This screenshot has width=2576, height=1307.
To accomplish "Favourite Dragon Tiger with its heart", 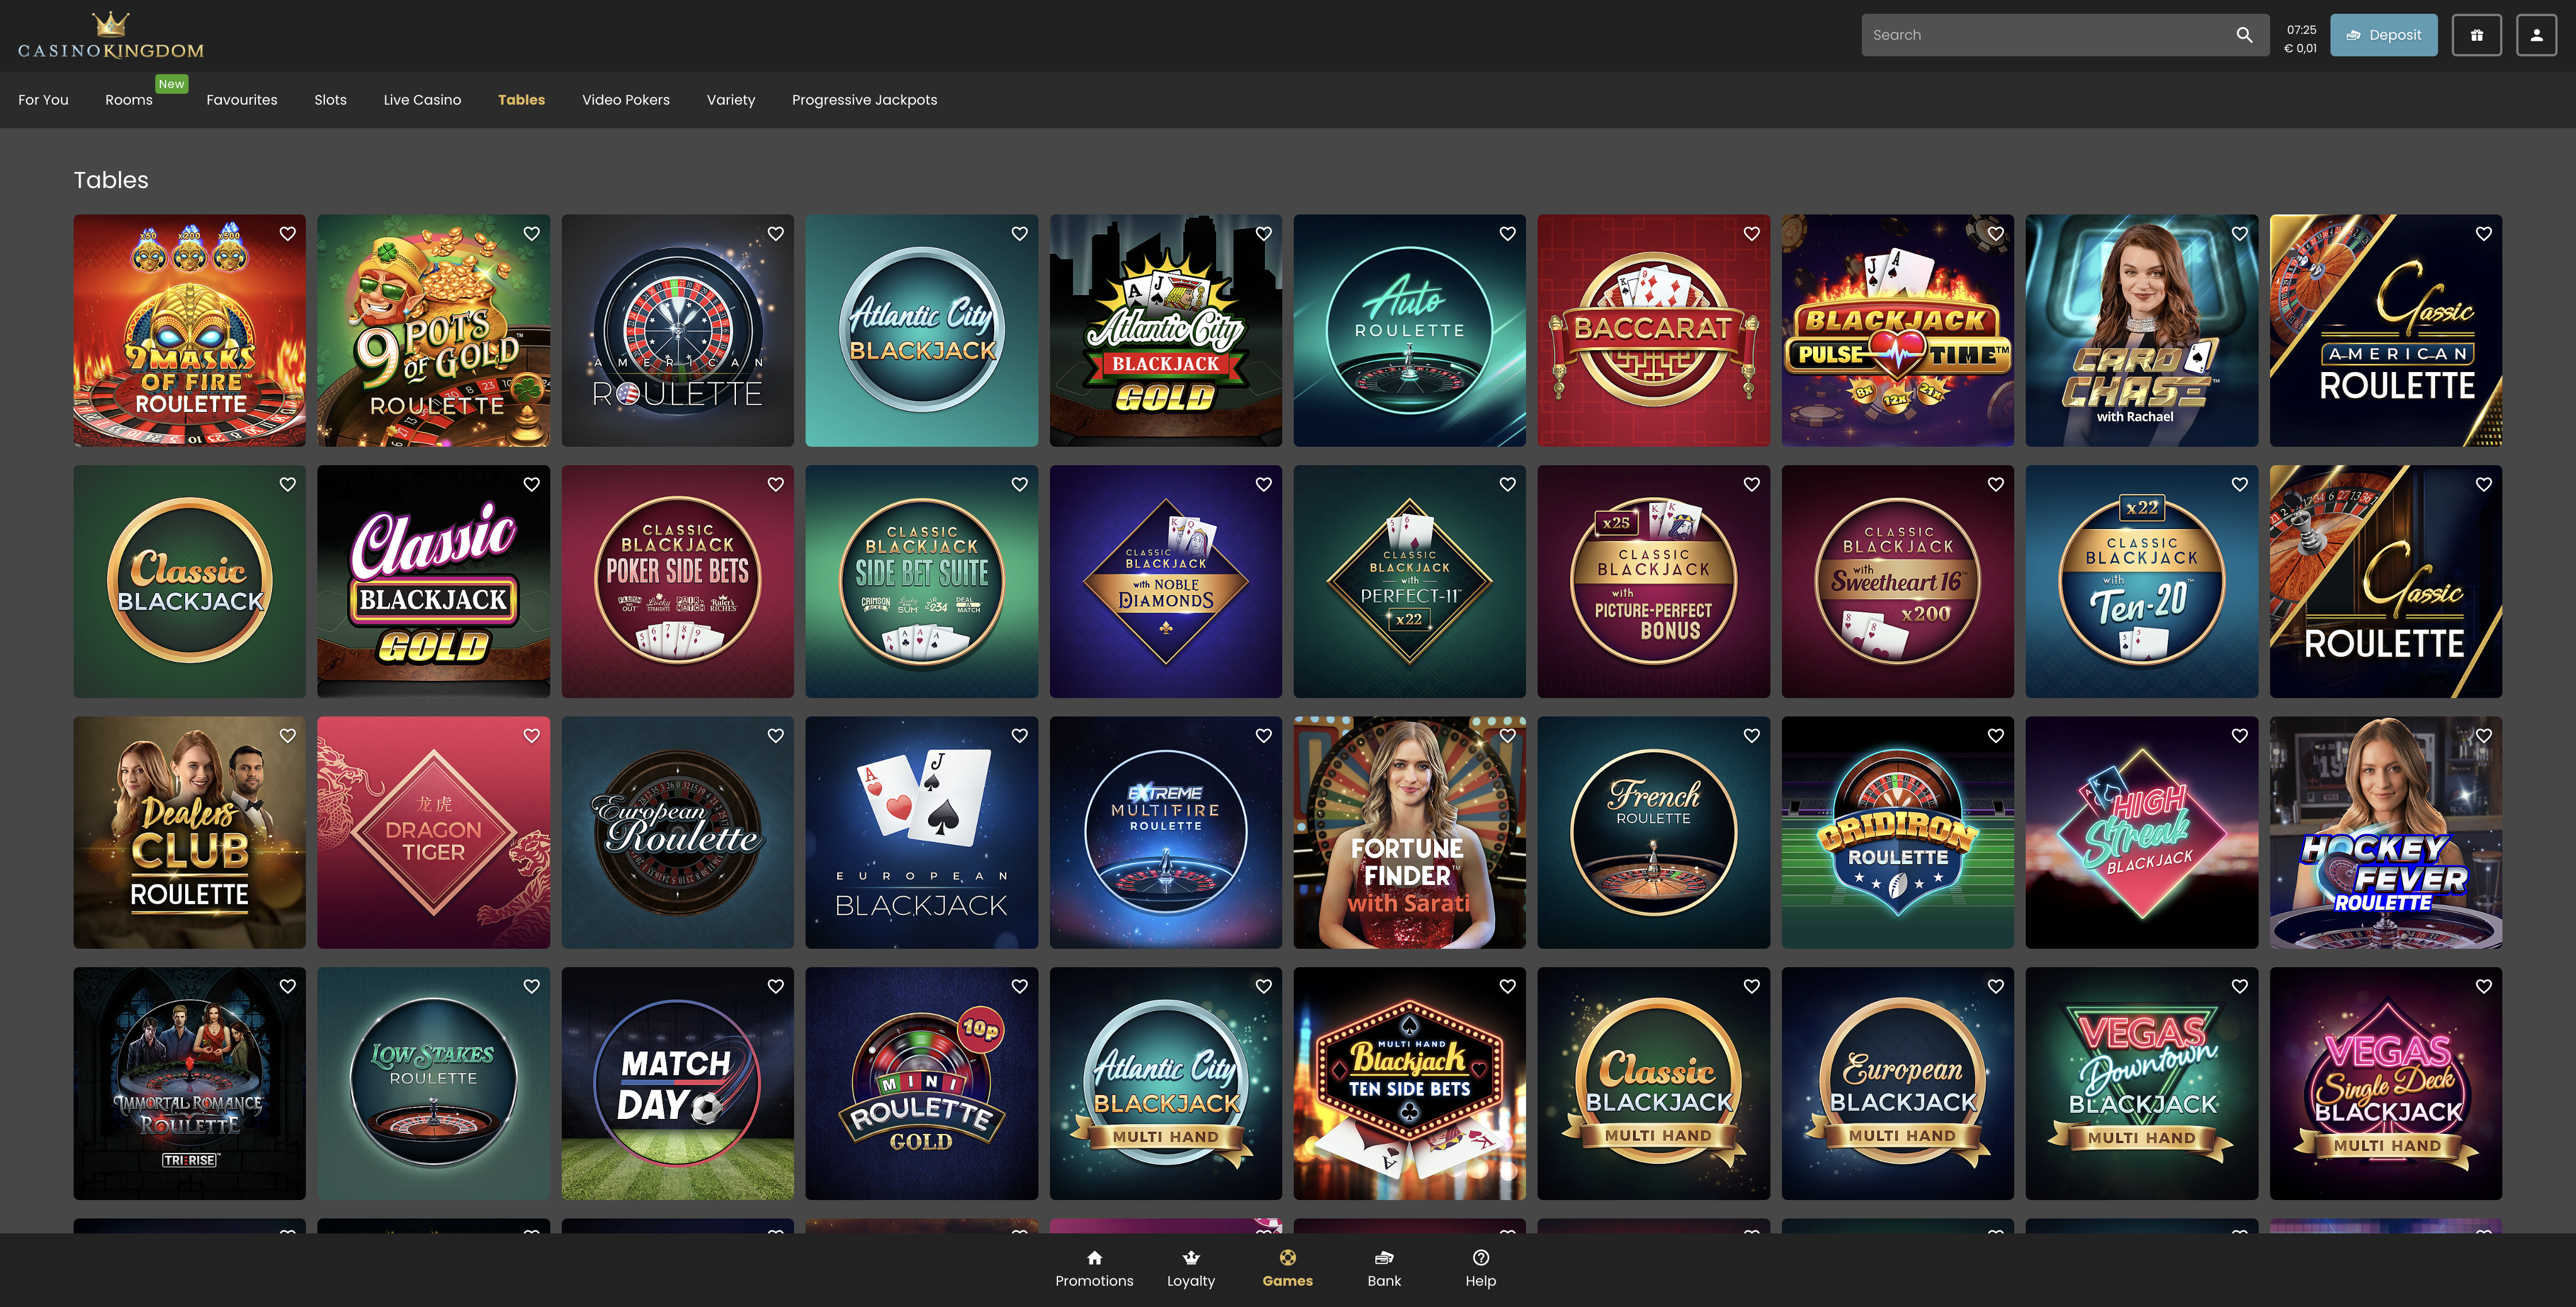I will [x=532, y=735].
